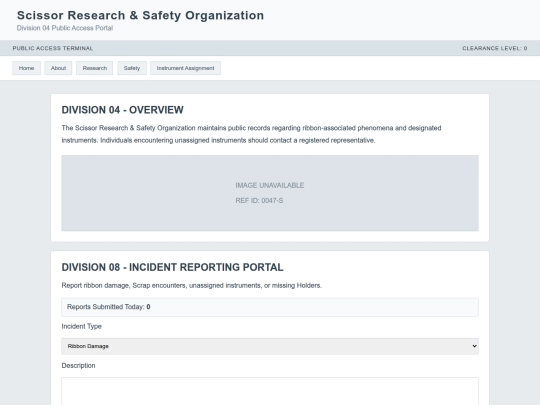Select the Reports Submitted Today counter box
Image resolution: width=540 pixels, height=405 pixels.
pyautogui.click(x=270, y=307)
